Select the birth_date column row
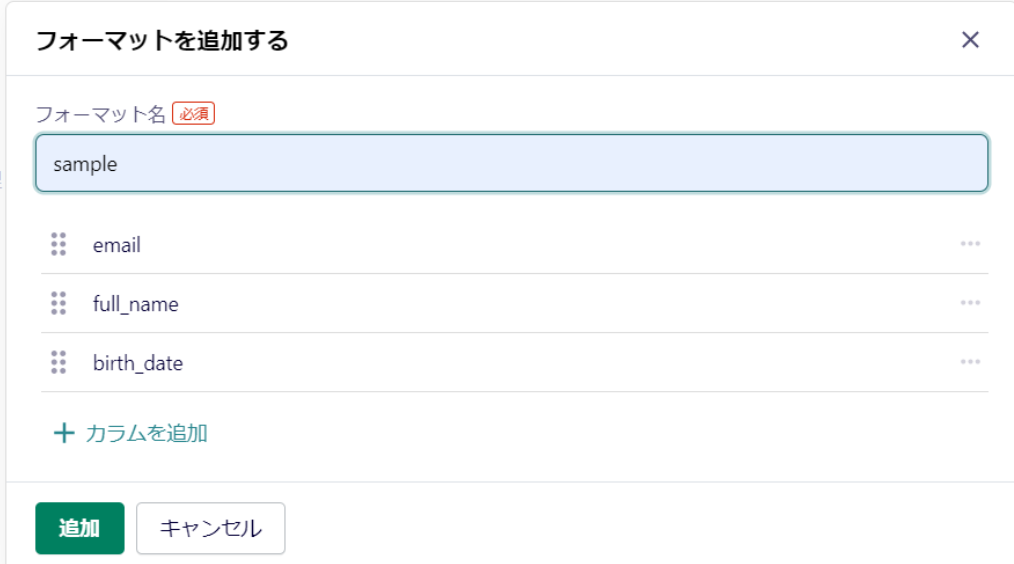This screenshot has height=564, width=1014. [x=515, y=362]
